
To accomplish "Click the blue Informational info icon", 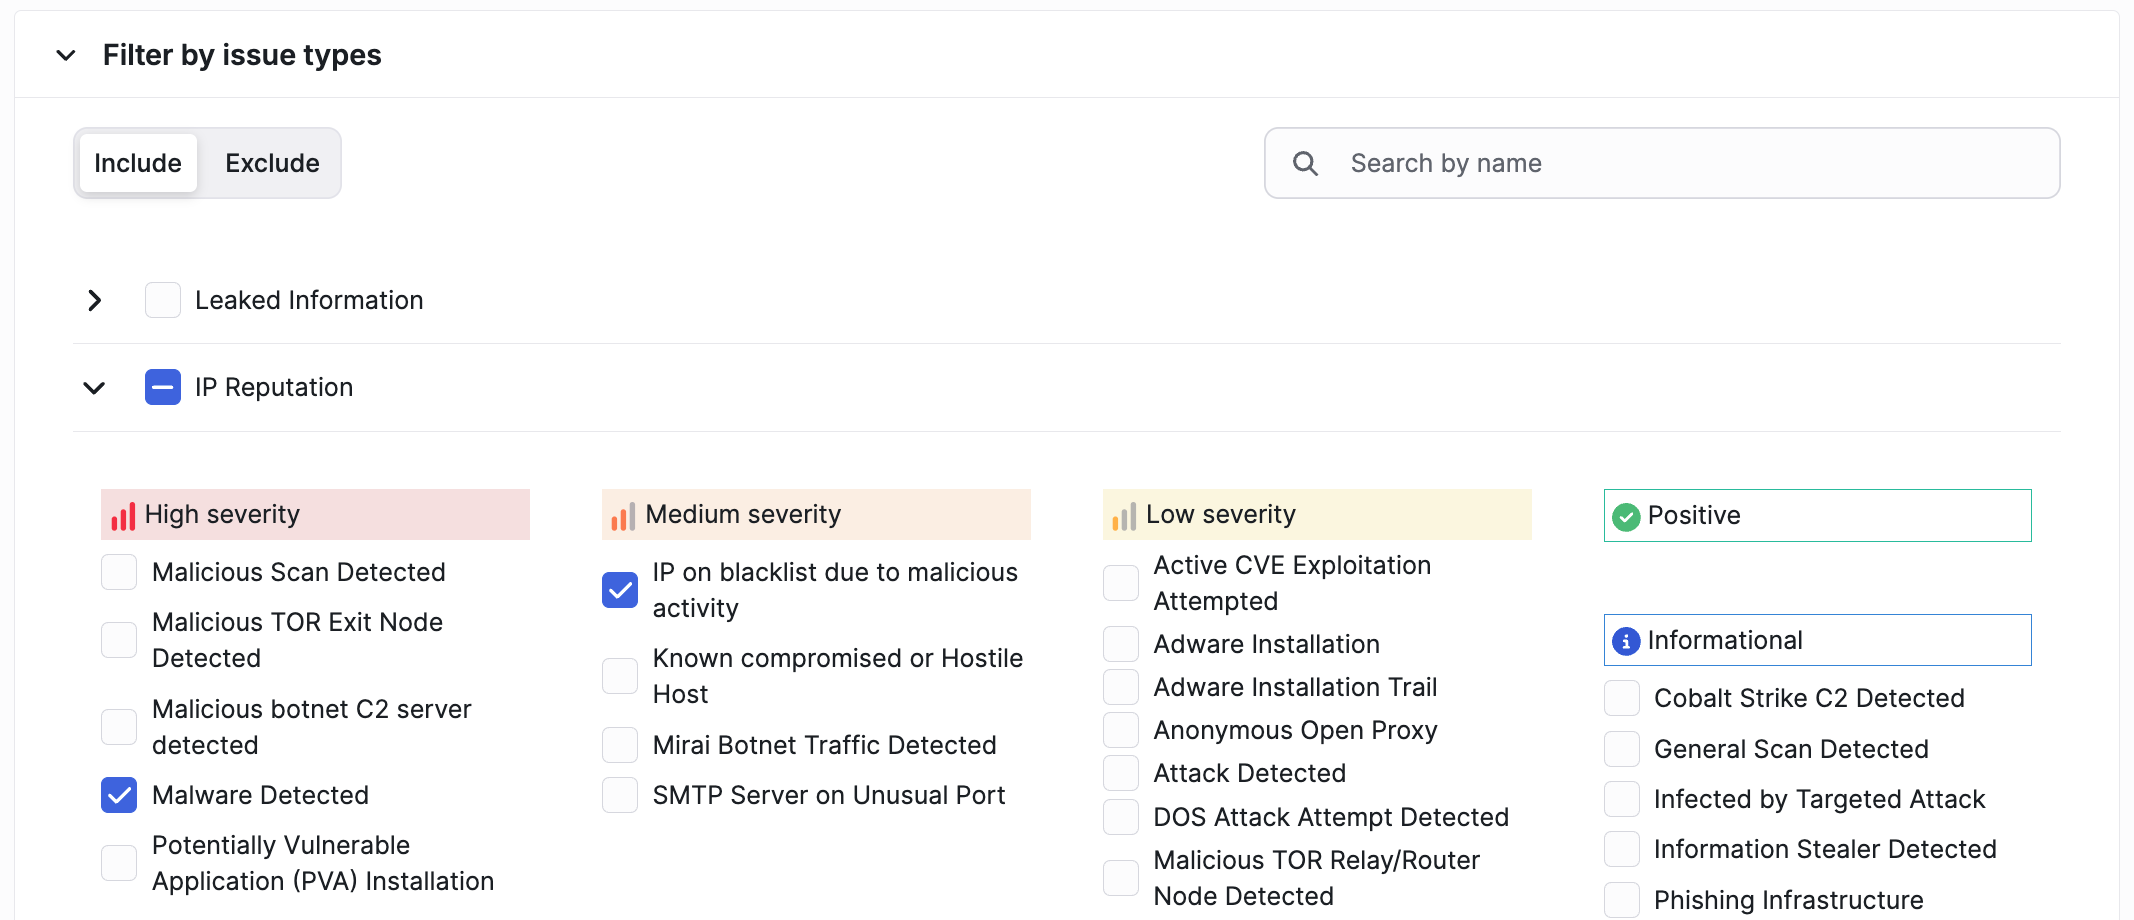I will (1626, 641).
